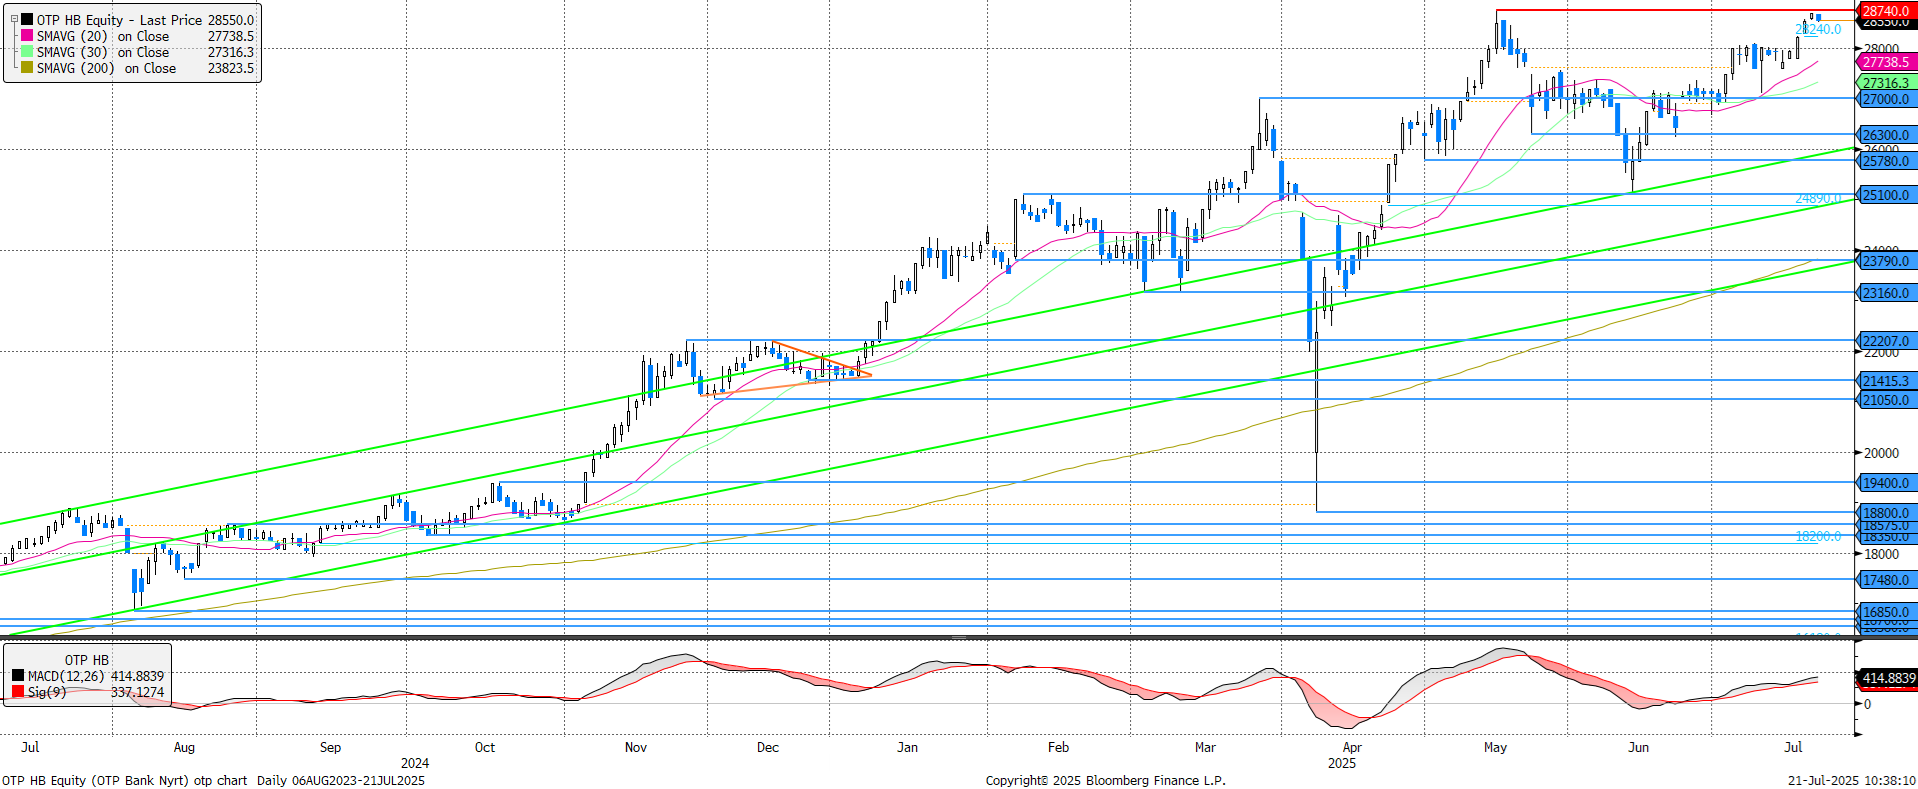Click the 2025 year label on the time axis
Image resolution: width=1918 pixels, height=789 pixels.
pyautogui.click(x=1342, y=763)
